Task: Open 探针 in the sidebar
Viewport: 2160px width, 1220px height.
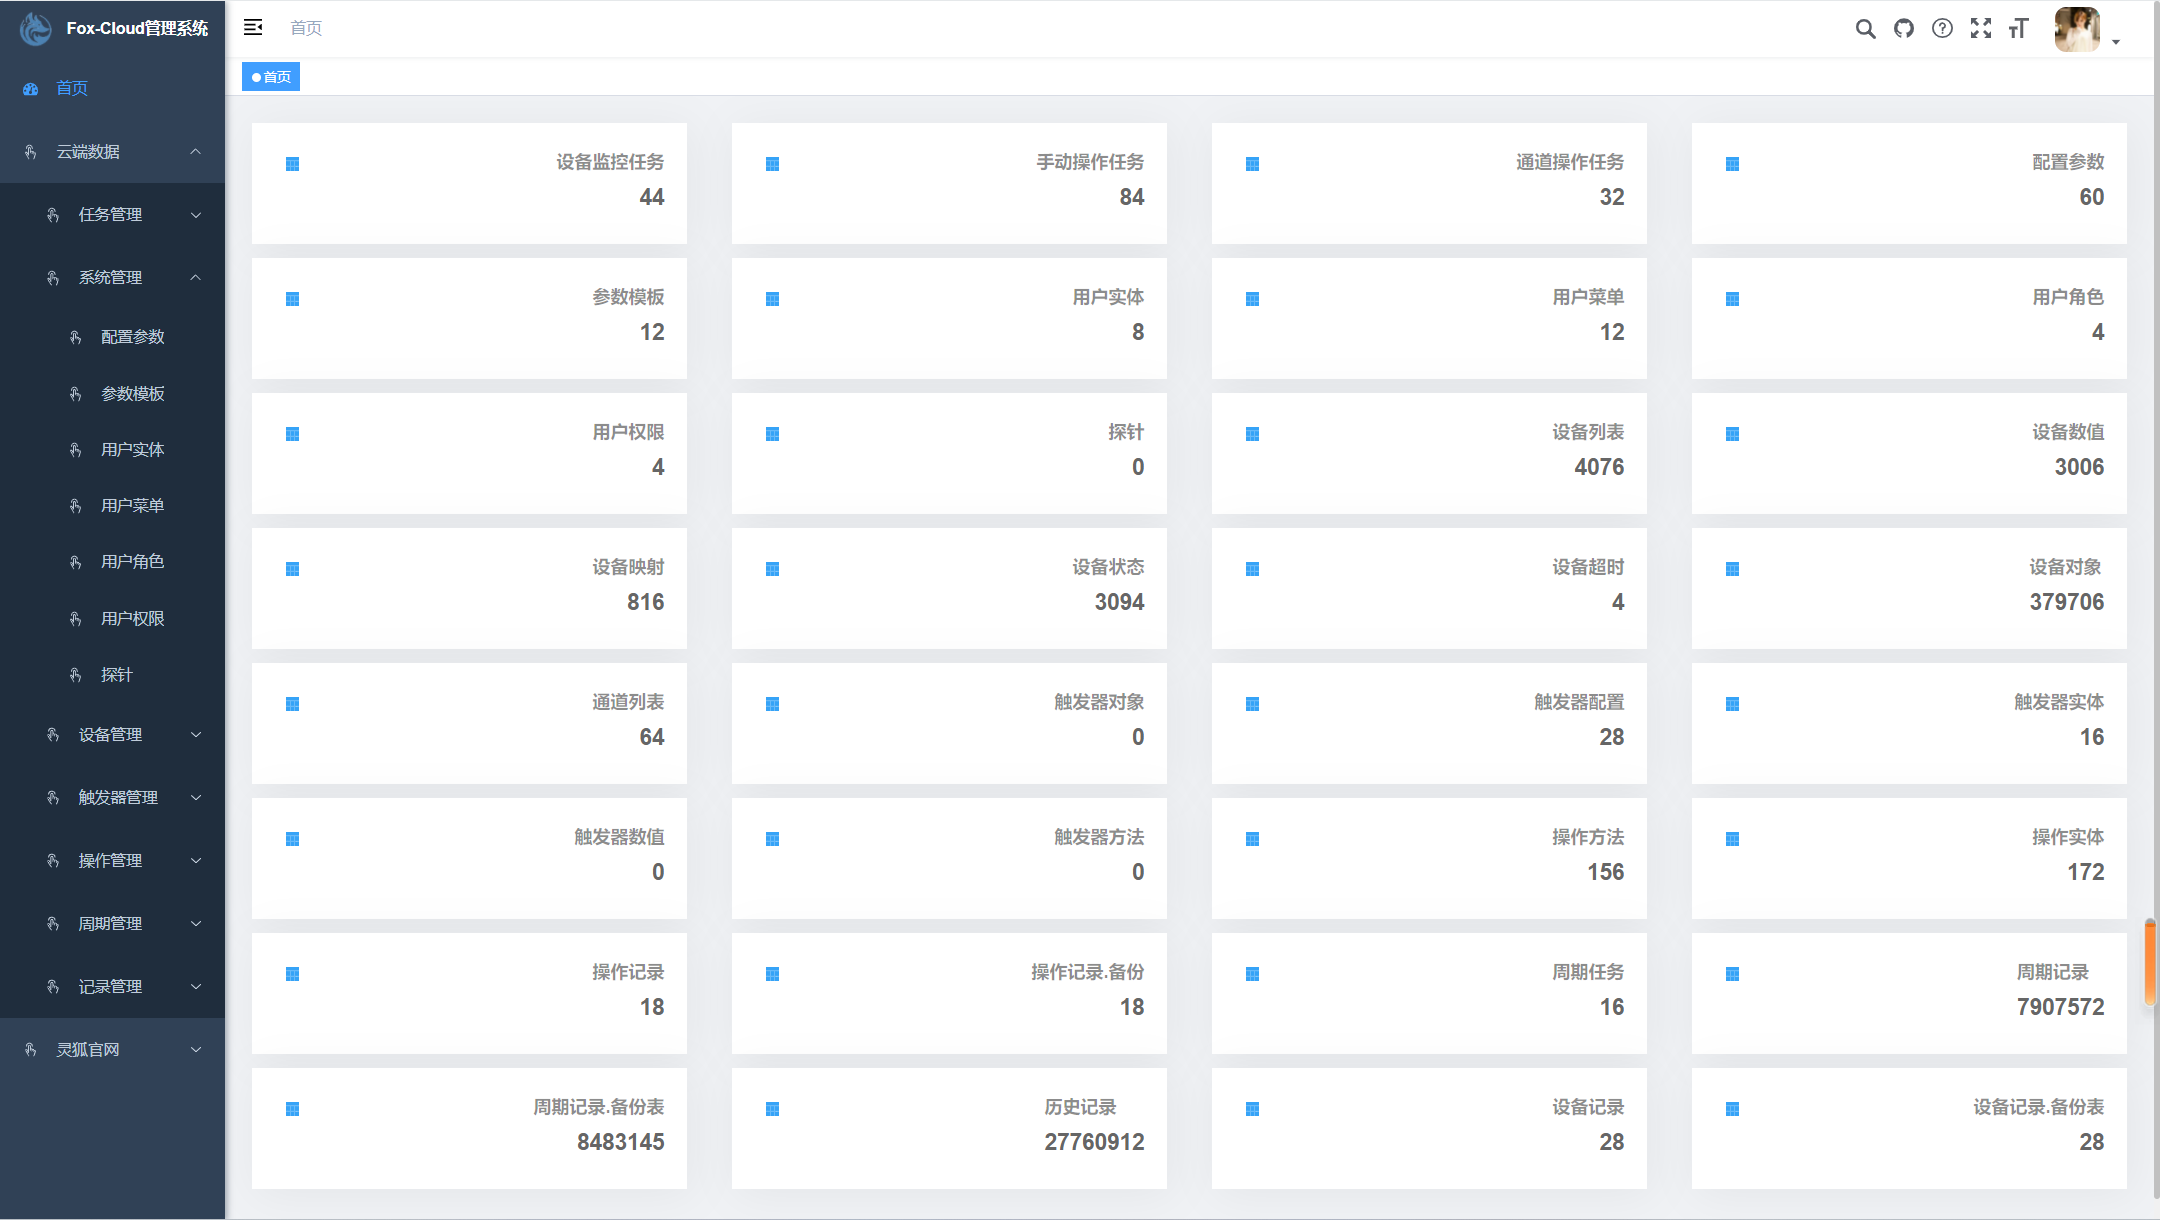Action: 112,675
